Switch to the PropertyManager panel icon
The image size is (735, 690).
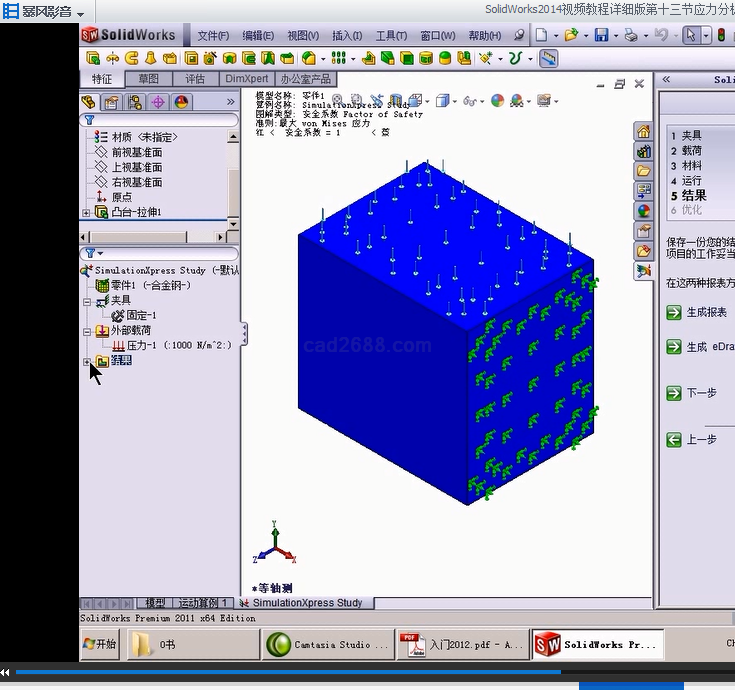coord(112,102)
